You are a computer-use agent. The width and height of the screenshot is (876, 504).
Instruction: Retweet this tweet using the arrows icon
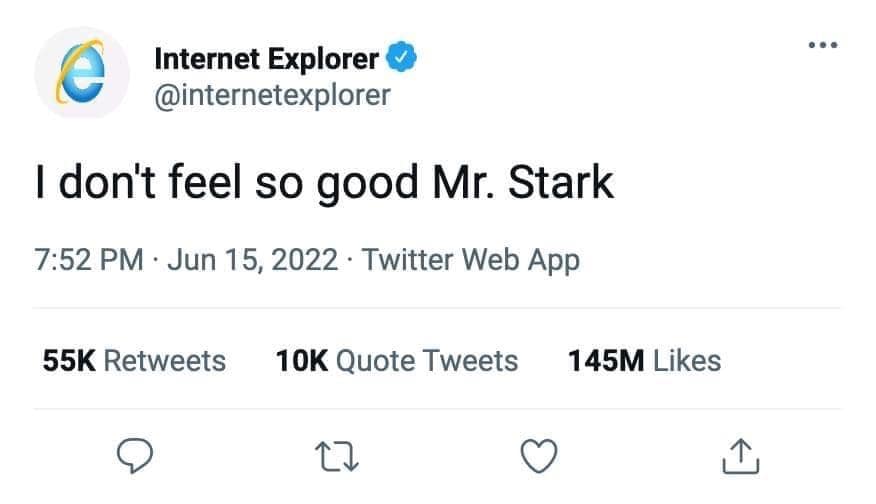tap(337, 457)
